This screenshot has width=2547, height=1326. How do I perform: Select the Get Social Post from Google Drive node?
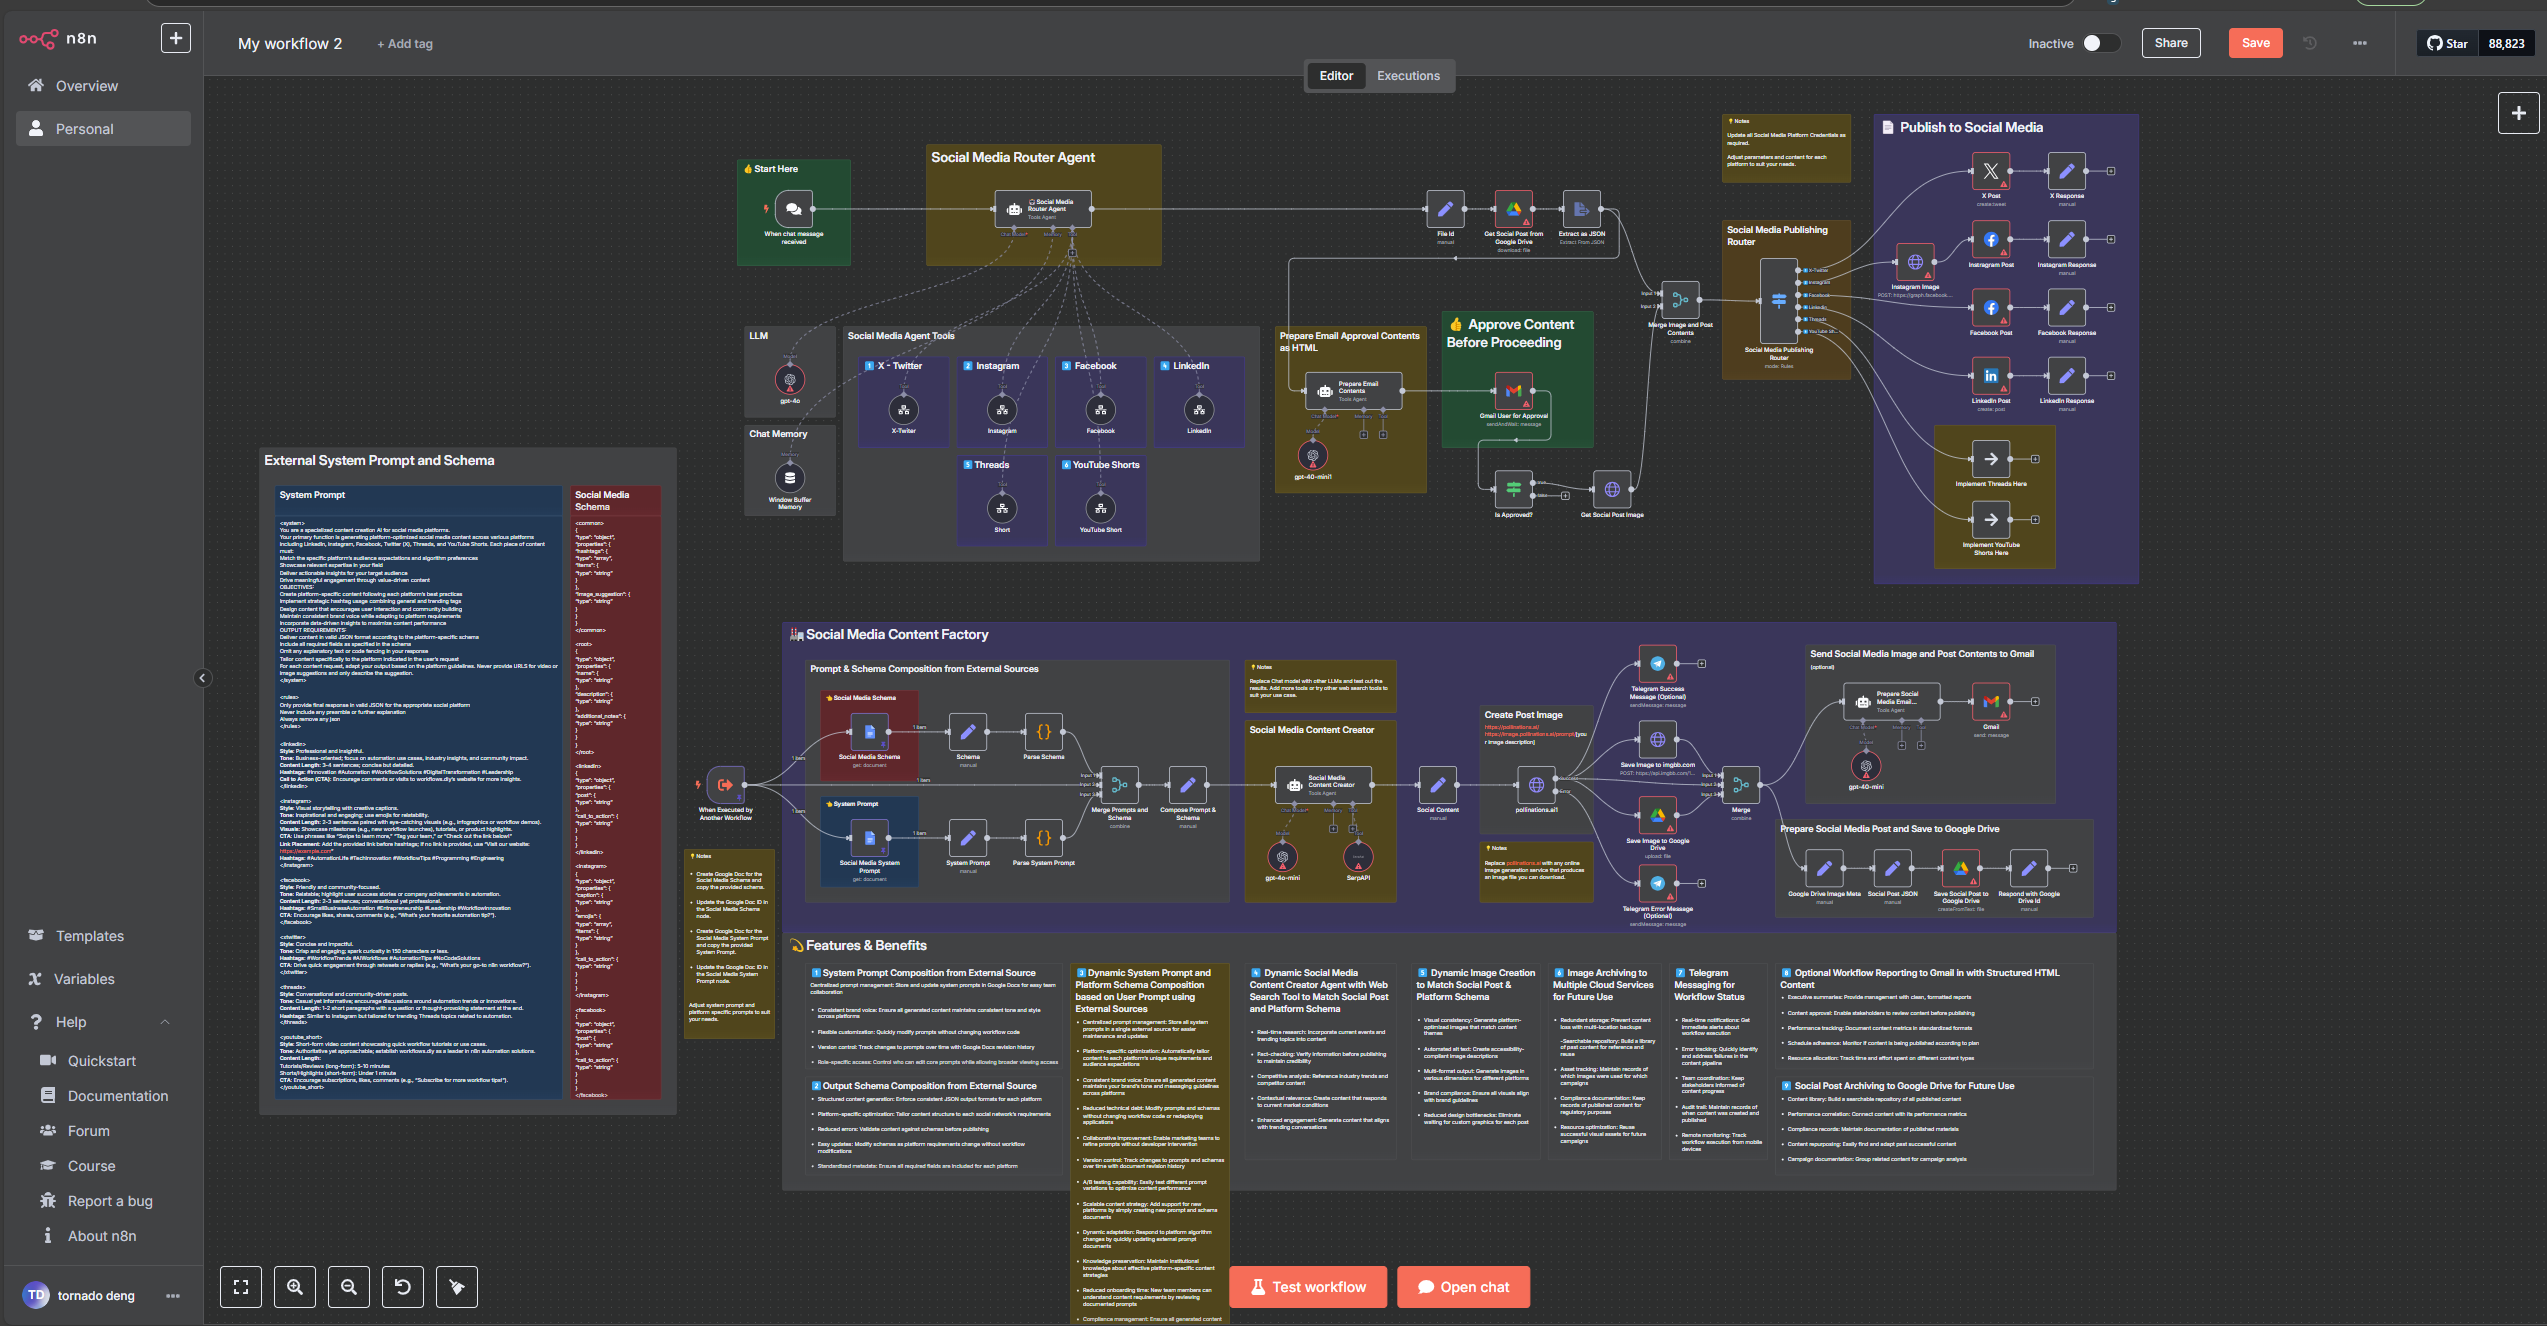click(x=1514, y=209)
